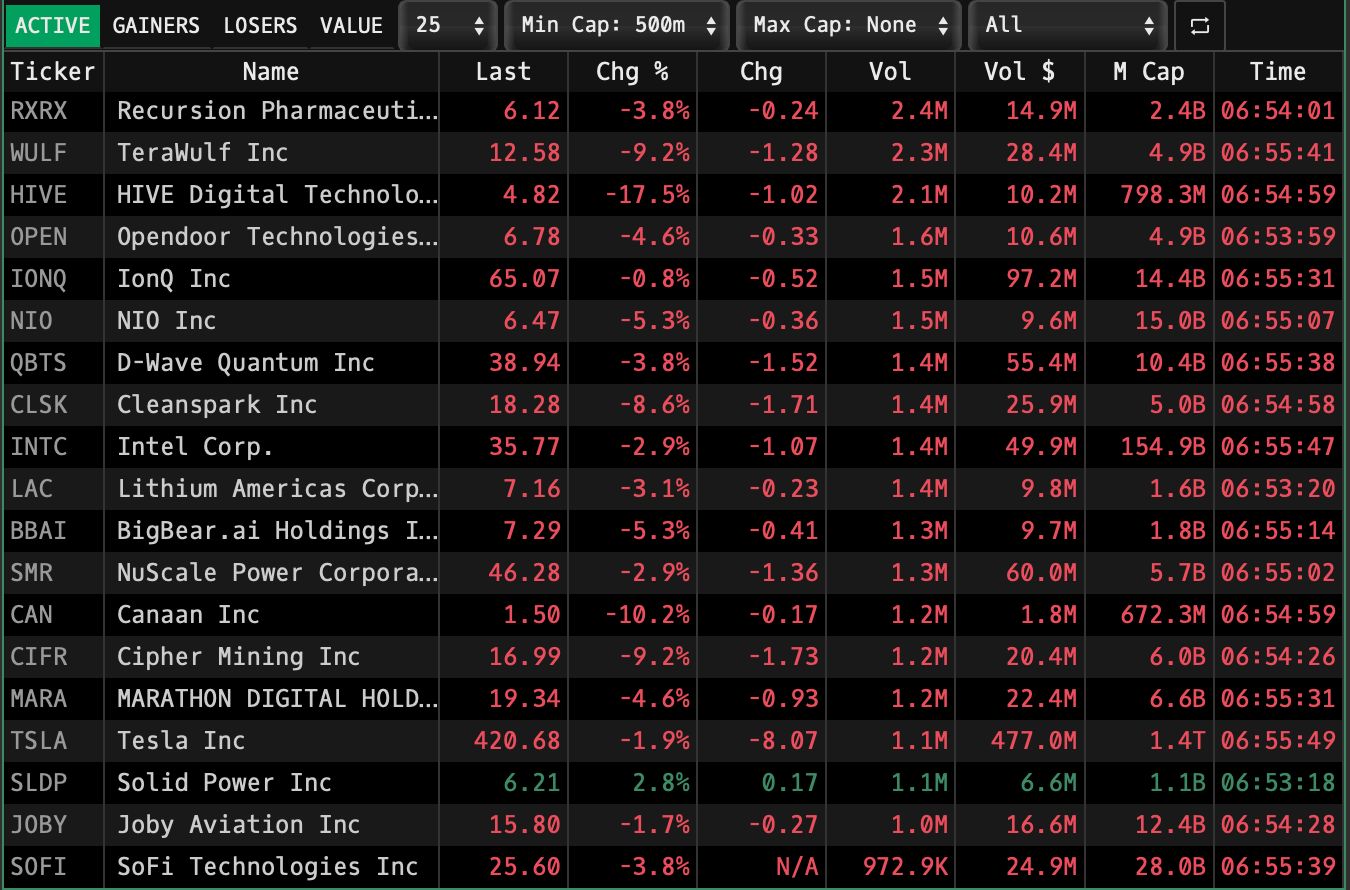Select SLDP change percent 2.8%

(x=661, y=783)
